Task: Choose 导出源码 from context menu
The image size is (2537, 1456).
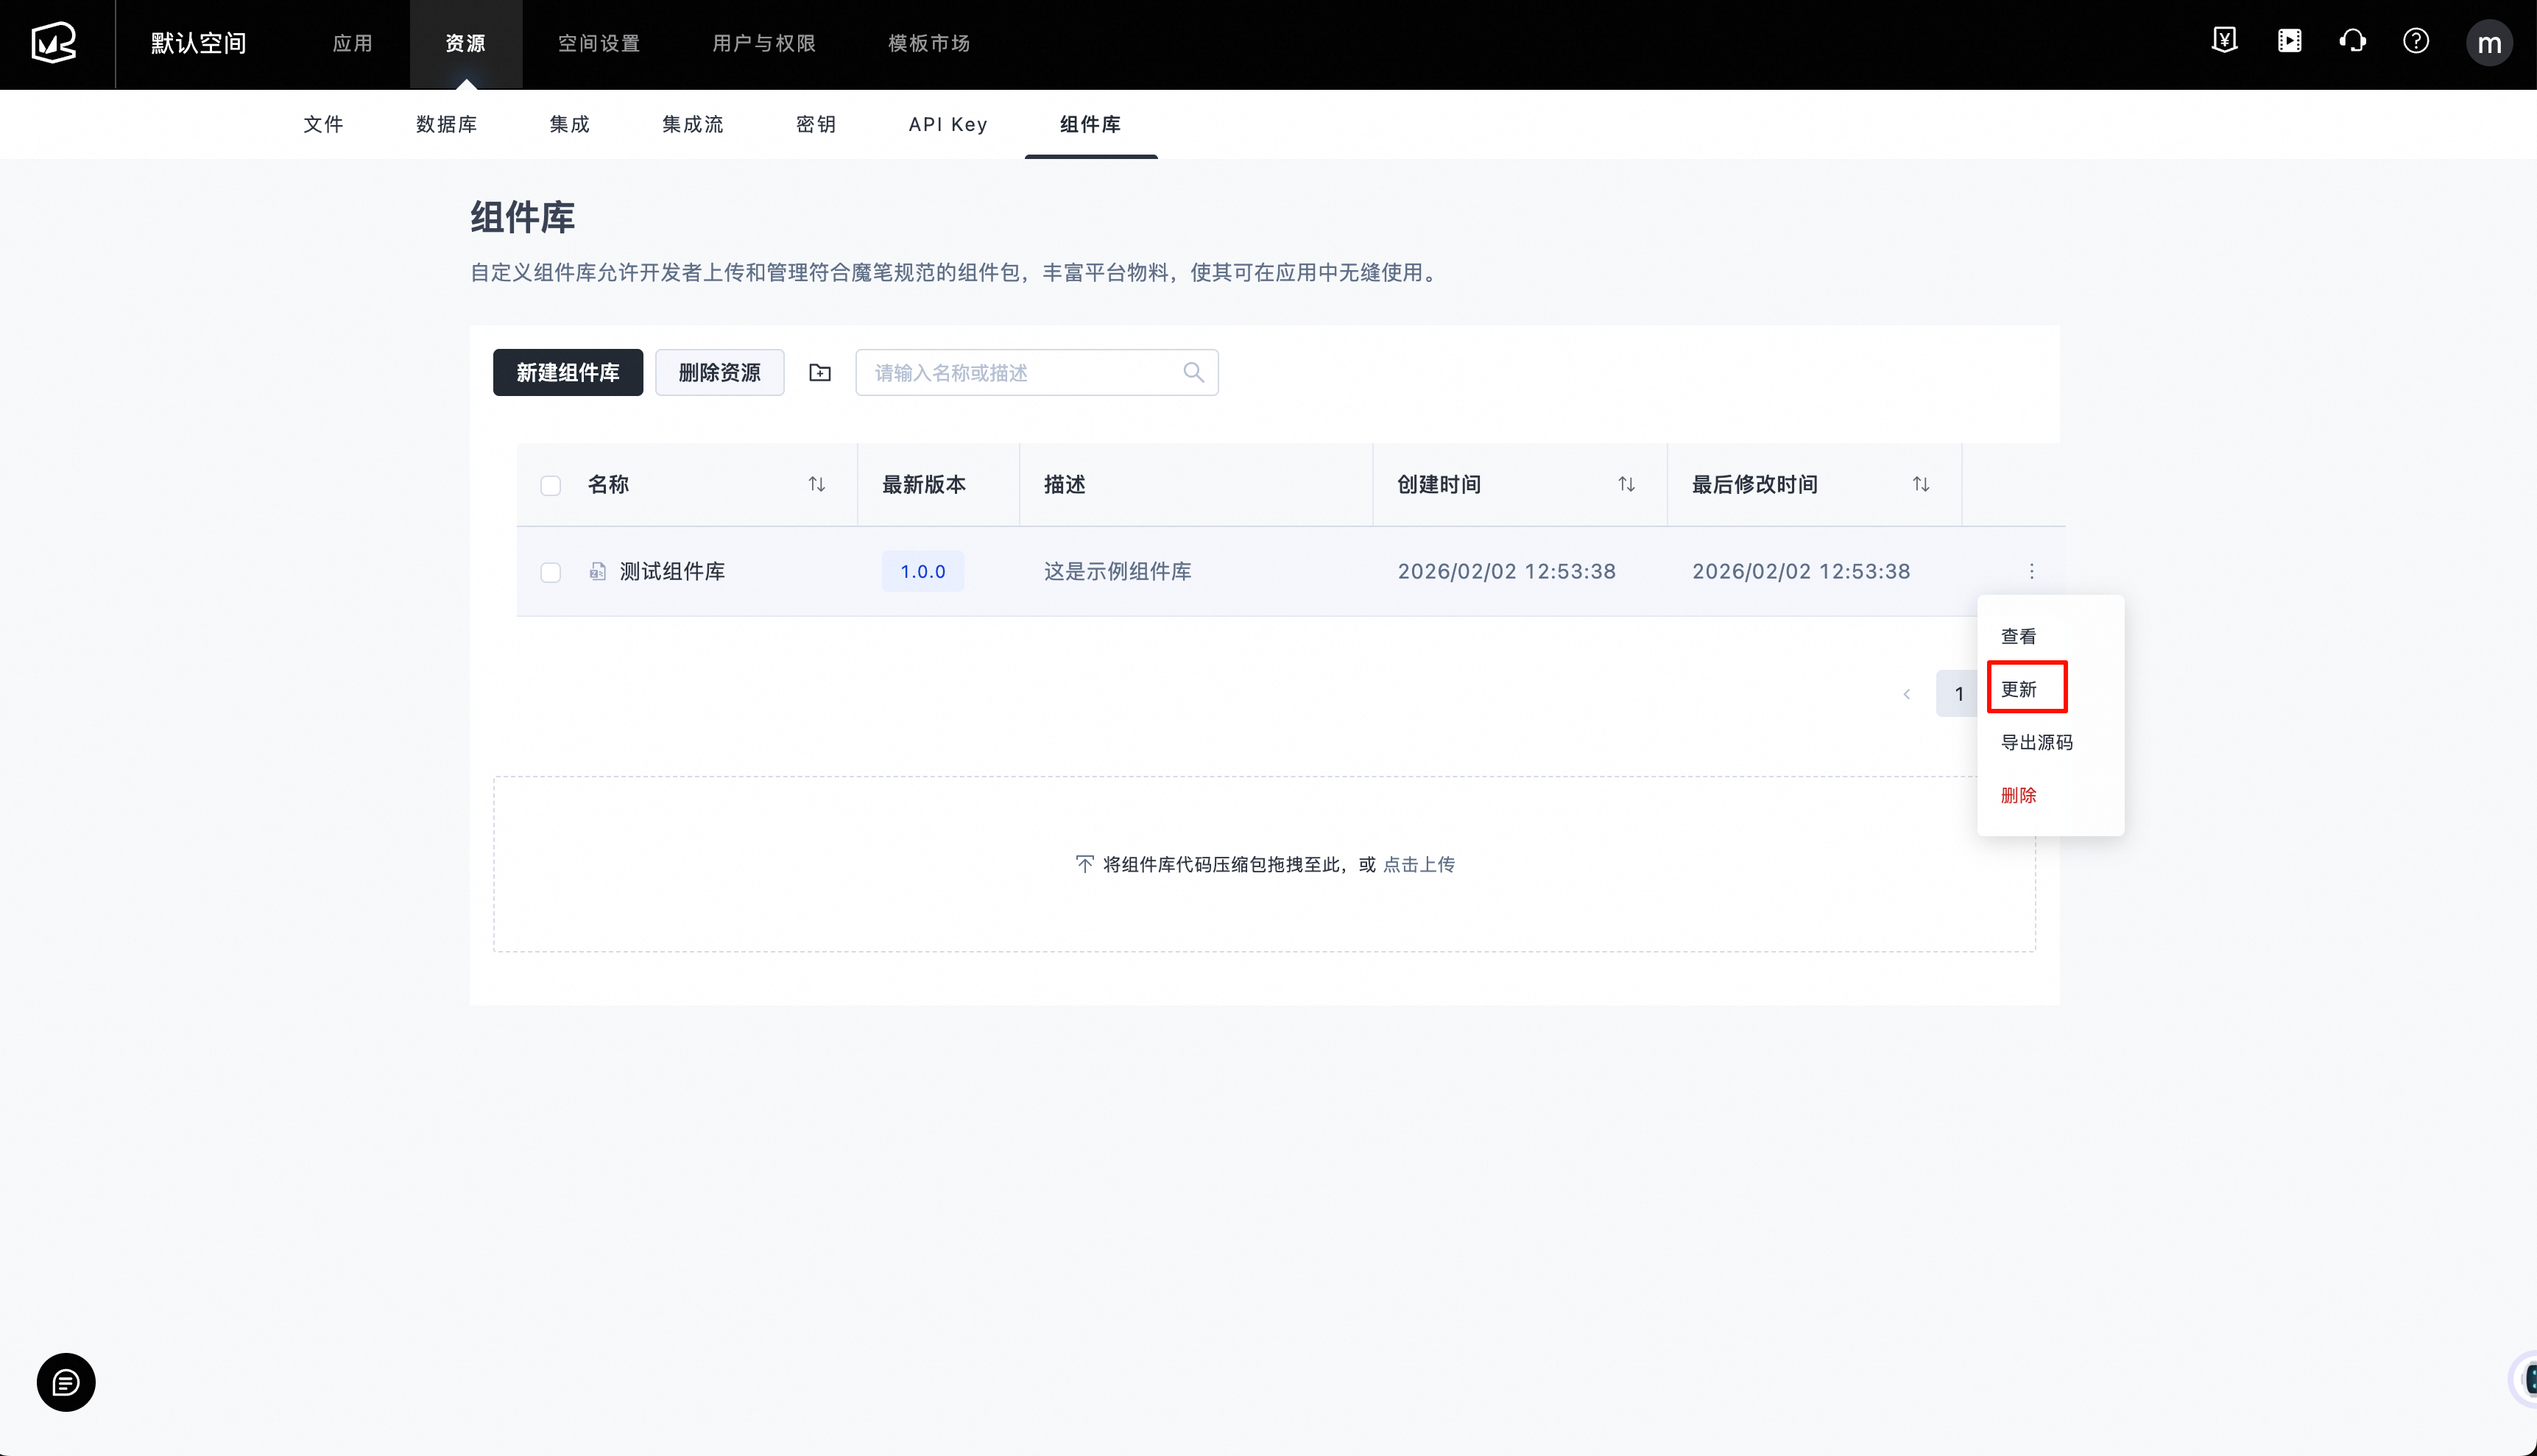Action: [x=2036, y=742]
